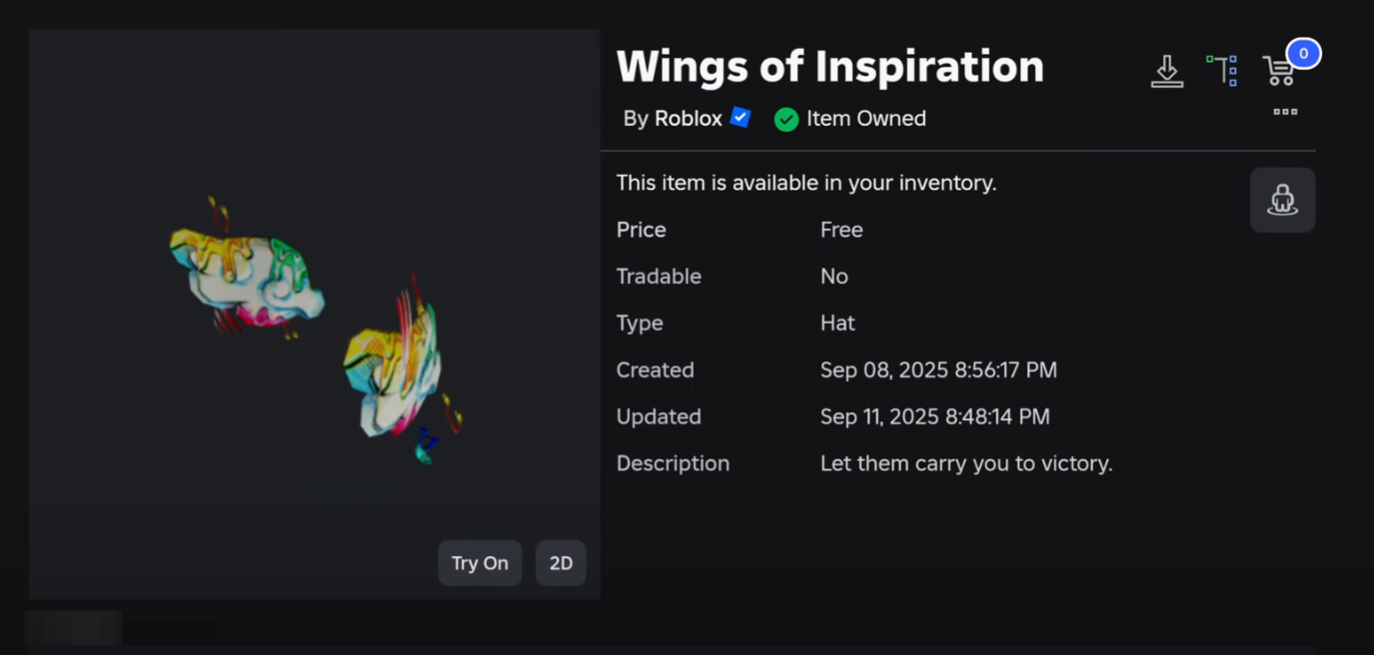
Task: Open the three-dots more options menu
Action: point(1285,112)
